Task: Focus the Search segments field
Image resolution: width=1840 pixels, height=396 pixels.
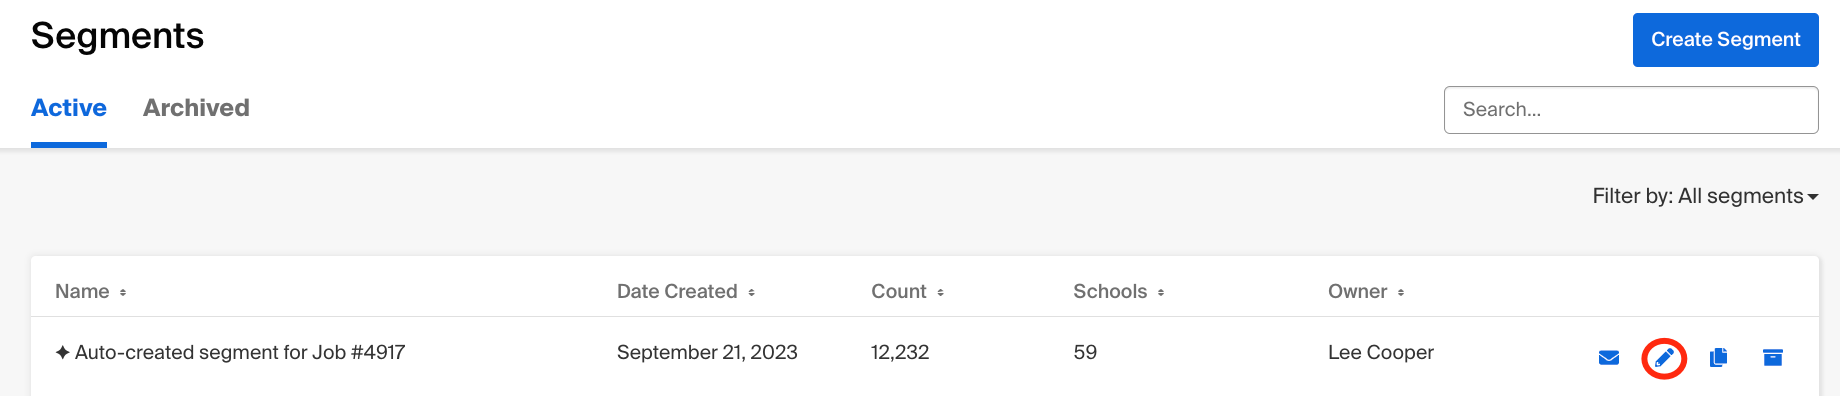Action: 1631,110
